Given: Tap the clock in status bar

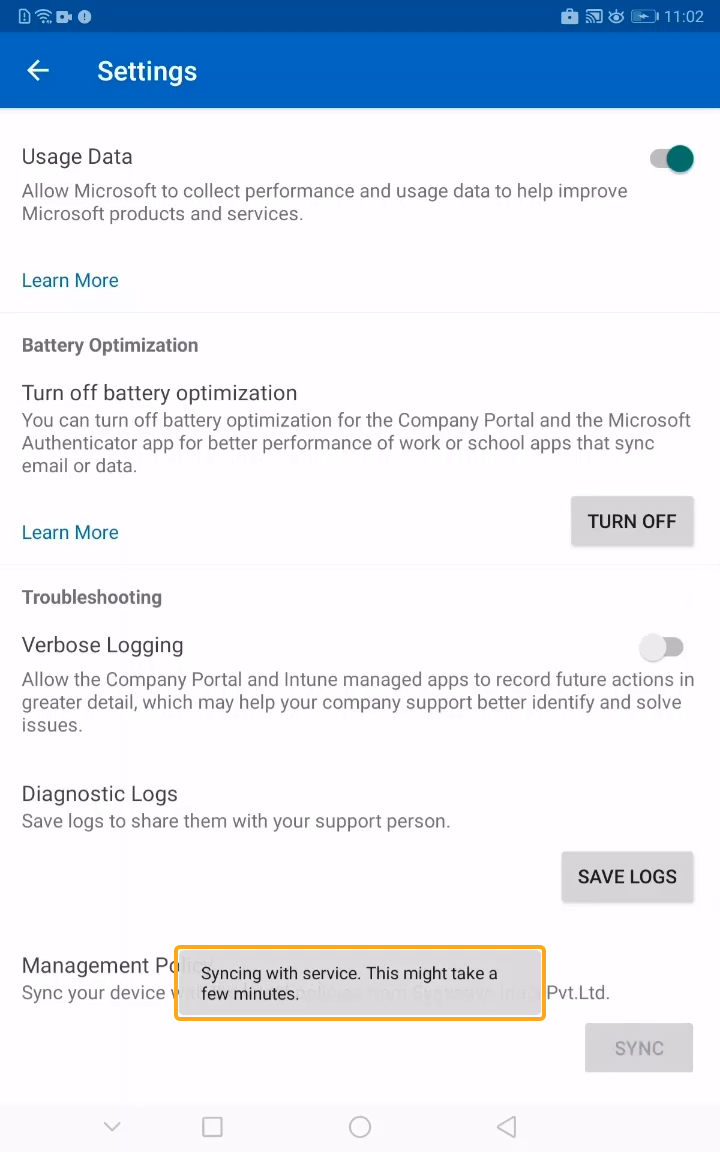Looking at the screenshot, I should tap(684, 16).
